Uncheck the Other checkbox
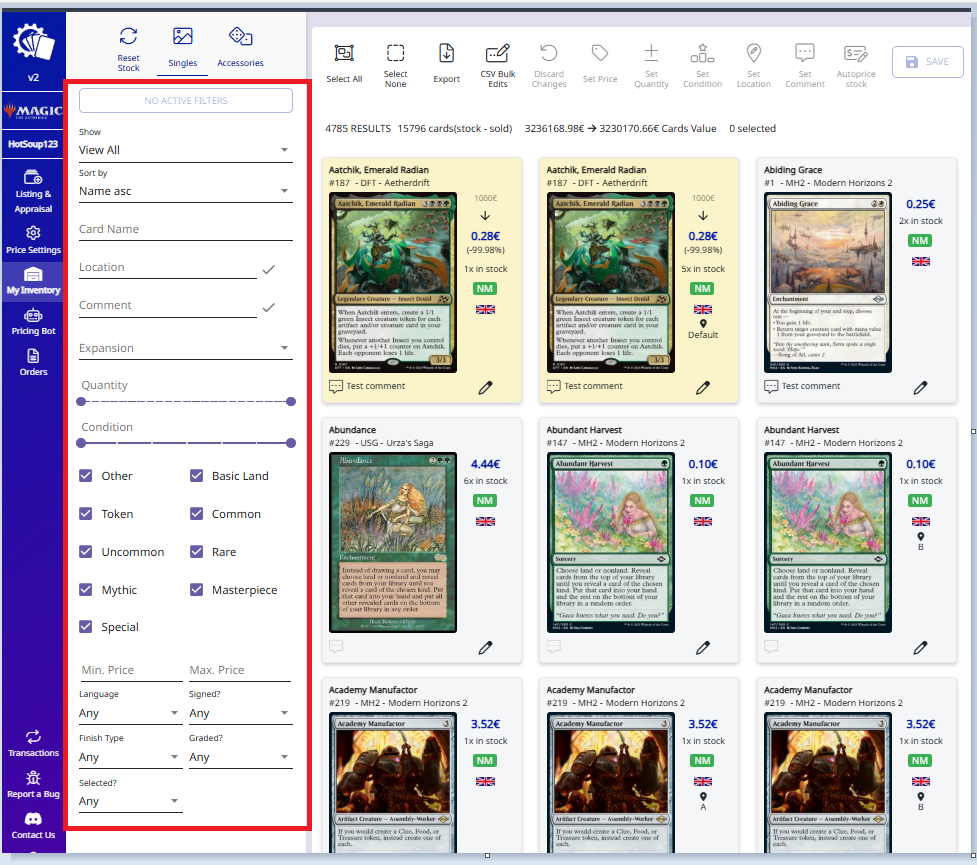This screenshot has width=977, height=865. [86, 476]
